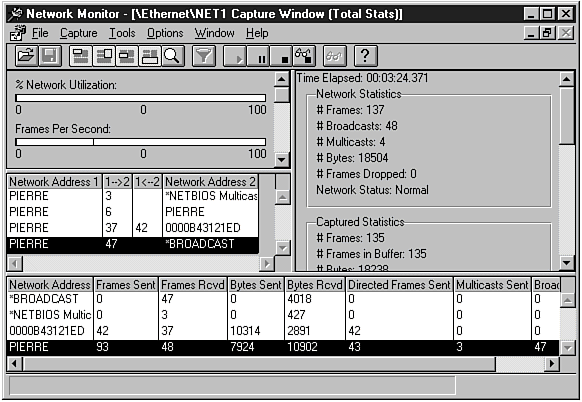
Task: Select the session row with *NETBIOS Multicast
Action: pyautogui.click(x=133, y=196)
